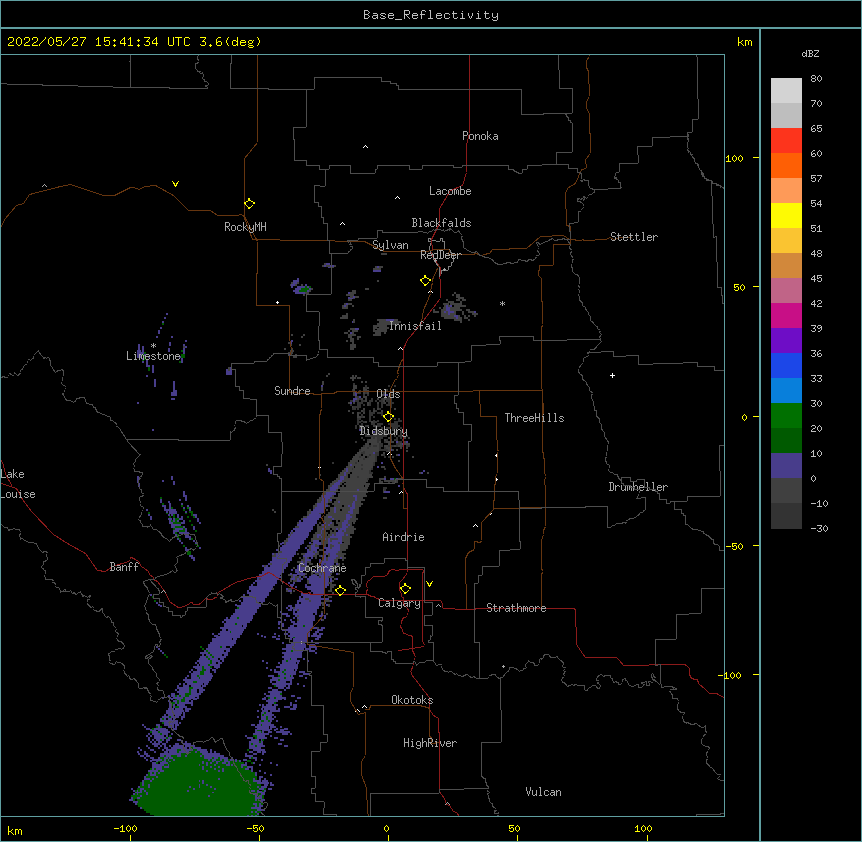This screenshot has width=862, height=842.
Task: Click the Okotoks town label
Action: (x=412, y=700)
